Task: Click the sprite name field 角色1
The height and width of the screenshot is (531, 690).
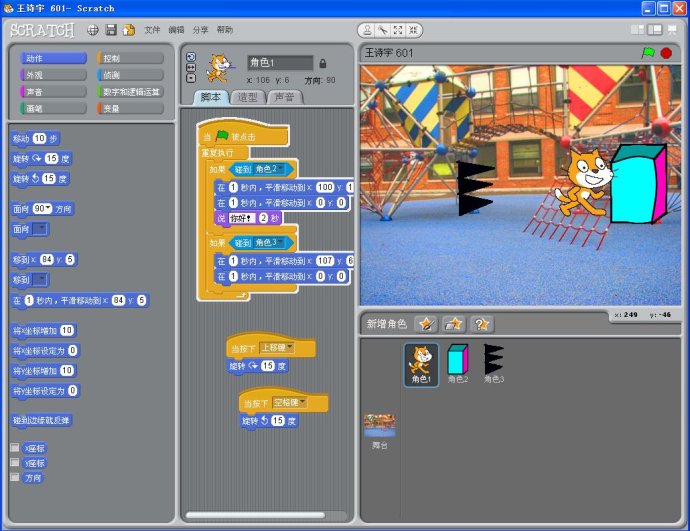Action: (x=280, y=63)
